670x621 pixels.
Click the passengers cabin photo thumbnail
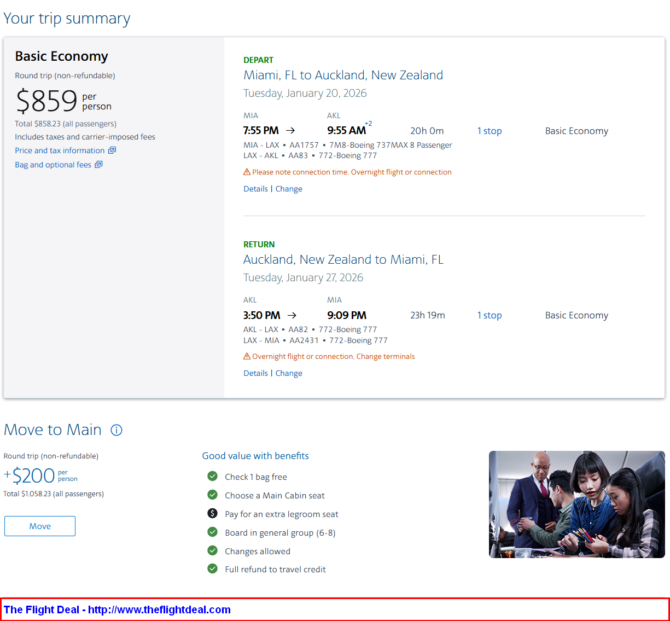pyautogui.click(x=576, y=504)
